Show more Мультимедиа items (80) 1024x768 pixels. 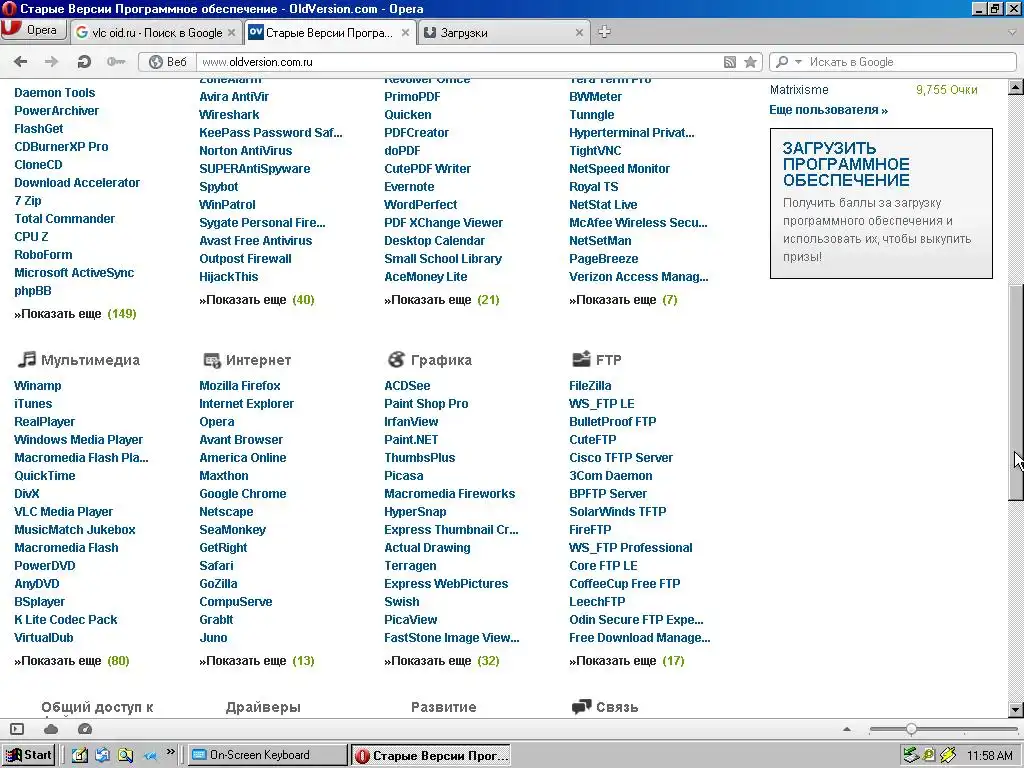point(72,661)
